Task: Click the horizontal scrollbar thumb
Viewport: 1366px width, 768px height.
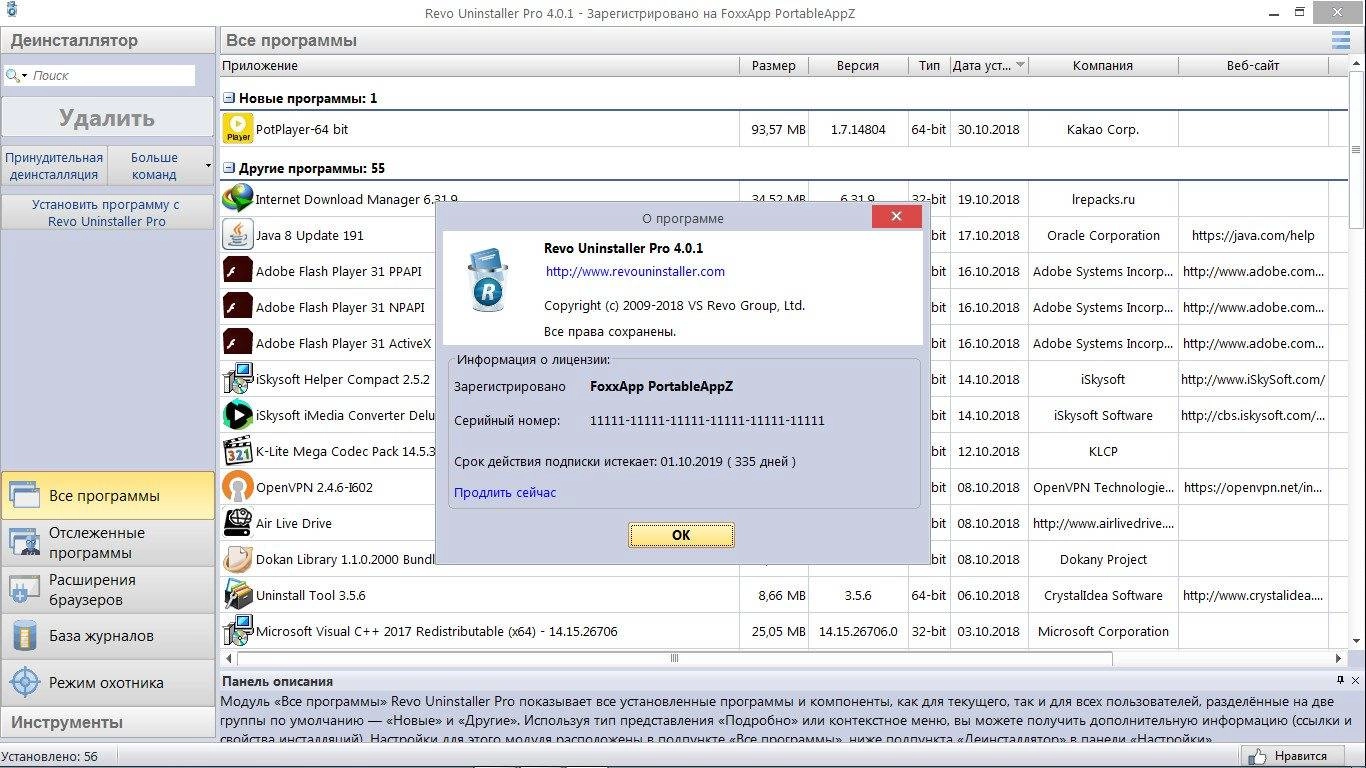Action: tap(674, 658)
